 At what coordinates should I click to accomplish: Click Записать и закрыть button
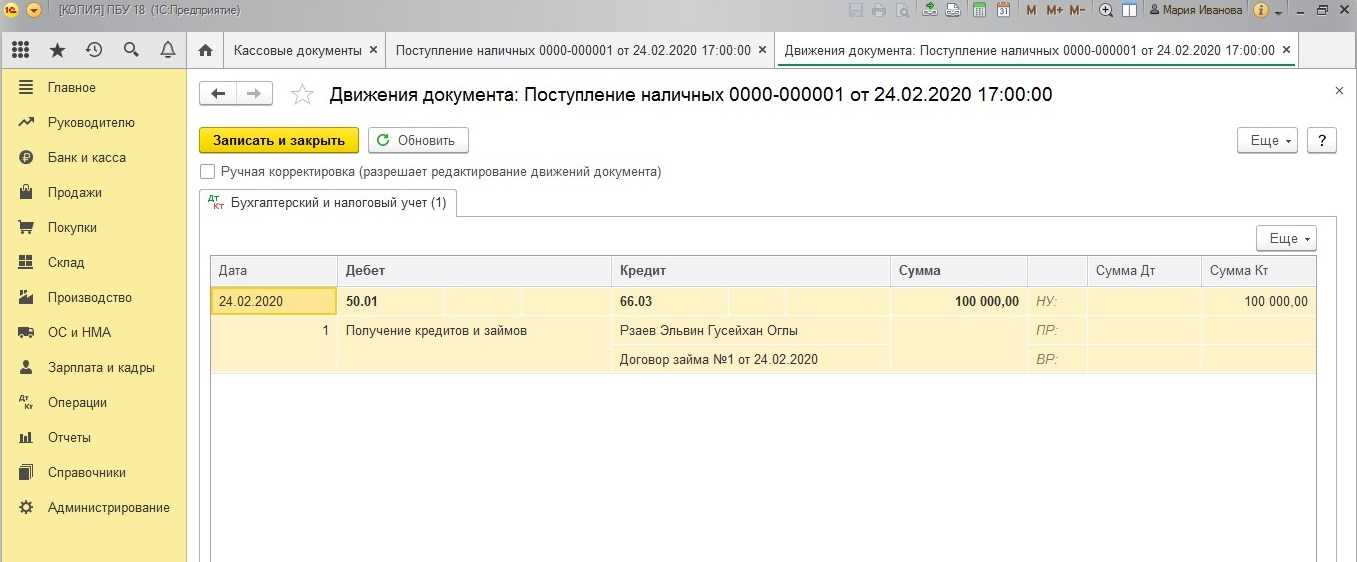(x=279, y=140)
